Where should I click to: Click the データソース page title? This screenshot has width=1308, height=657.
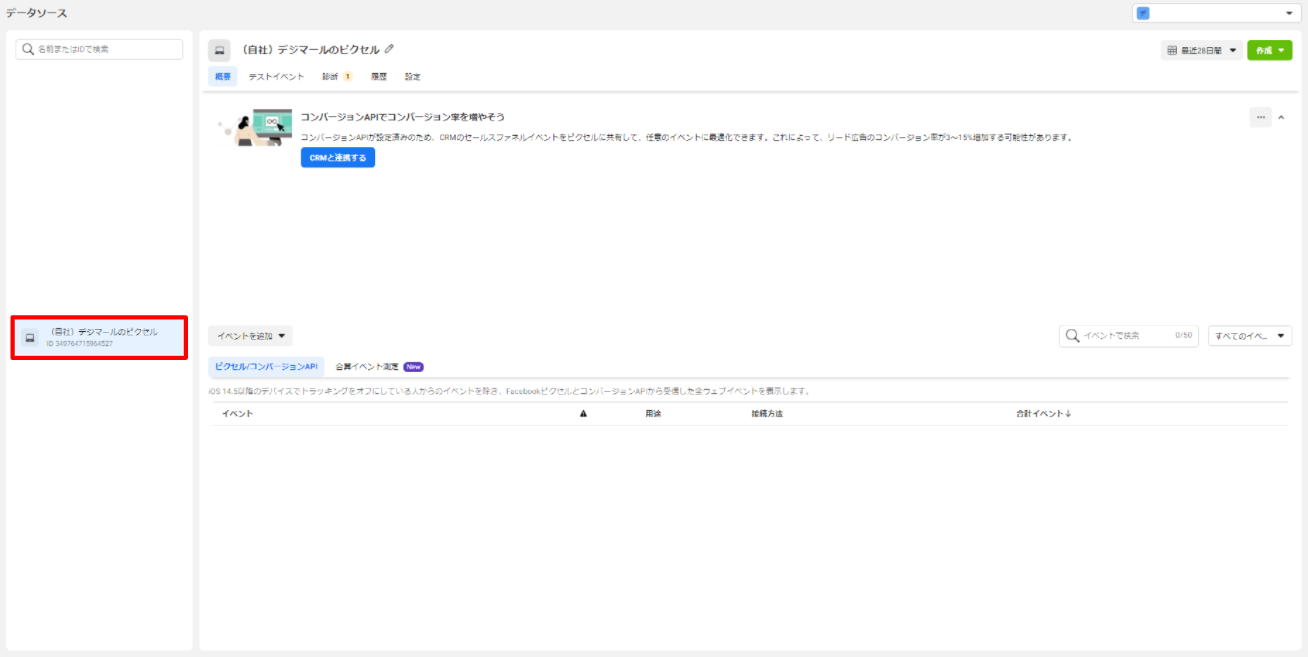click(37, 13)
